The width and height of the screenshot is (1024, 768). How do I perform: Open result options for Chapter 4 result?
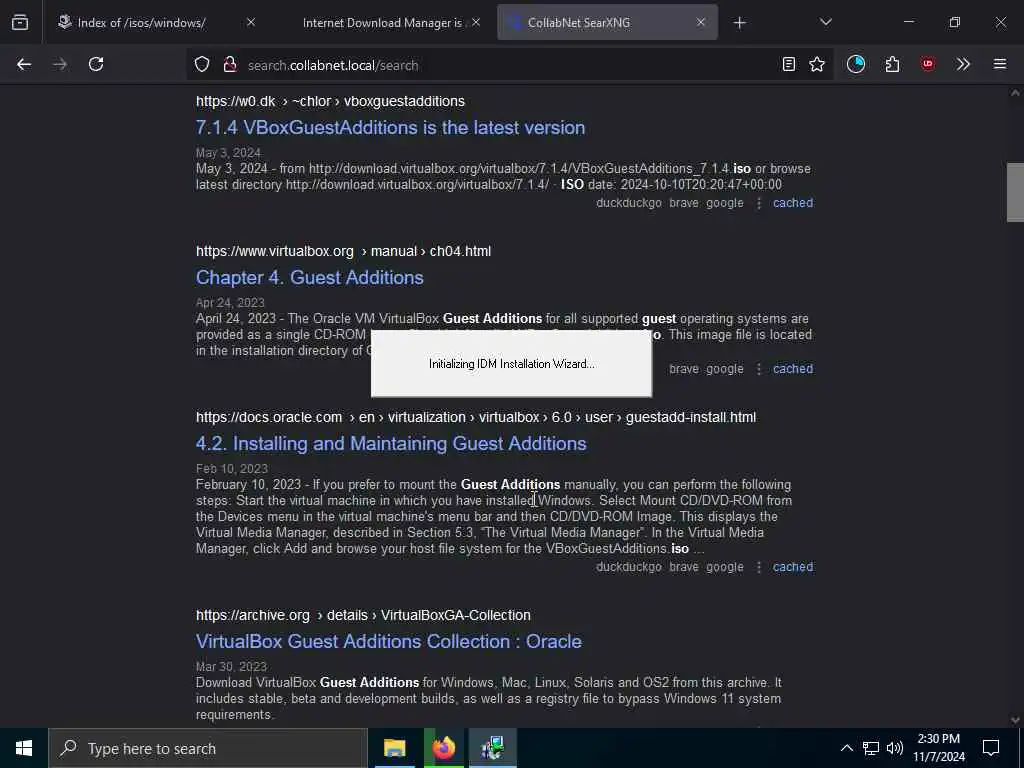coord(759,369)
